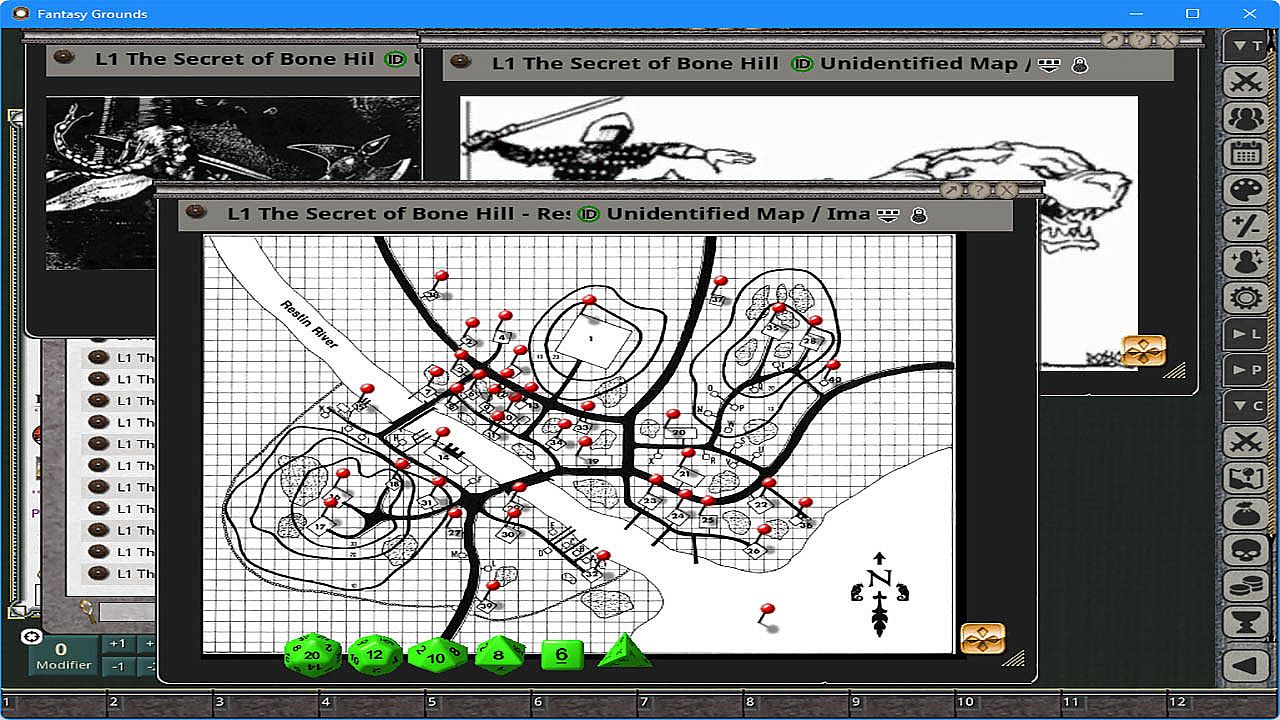Pick the green d12 die
The height and width of the screenshot is (720, 1280).
click(x=374, y=654)
